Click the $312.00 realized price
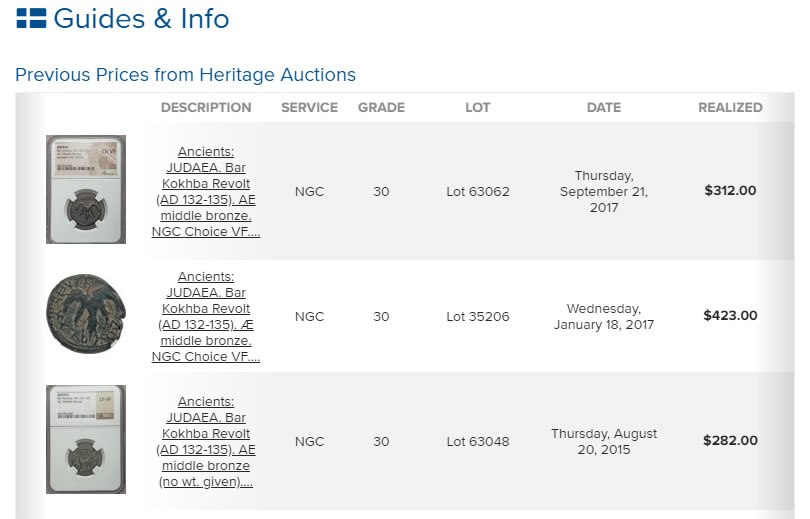 (730, 191)
